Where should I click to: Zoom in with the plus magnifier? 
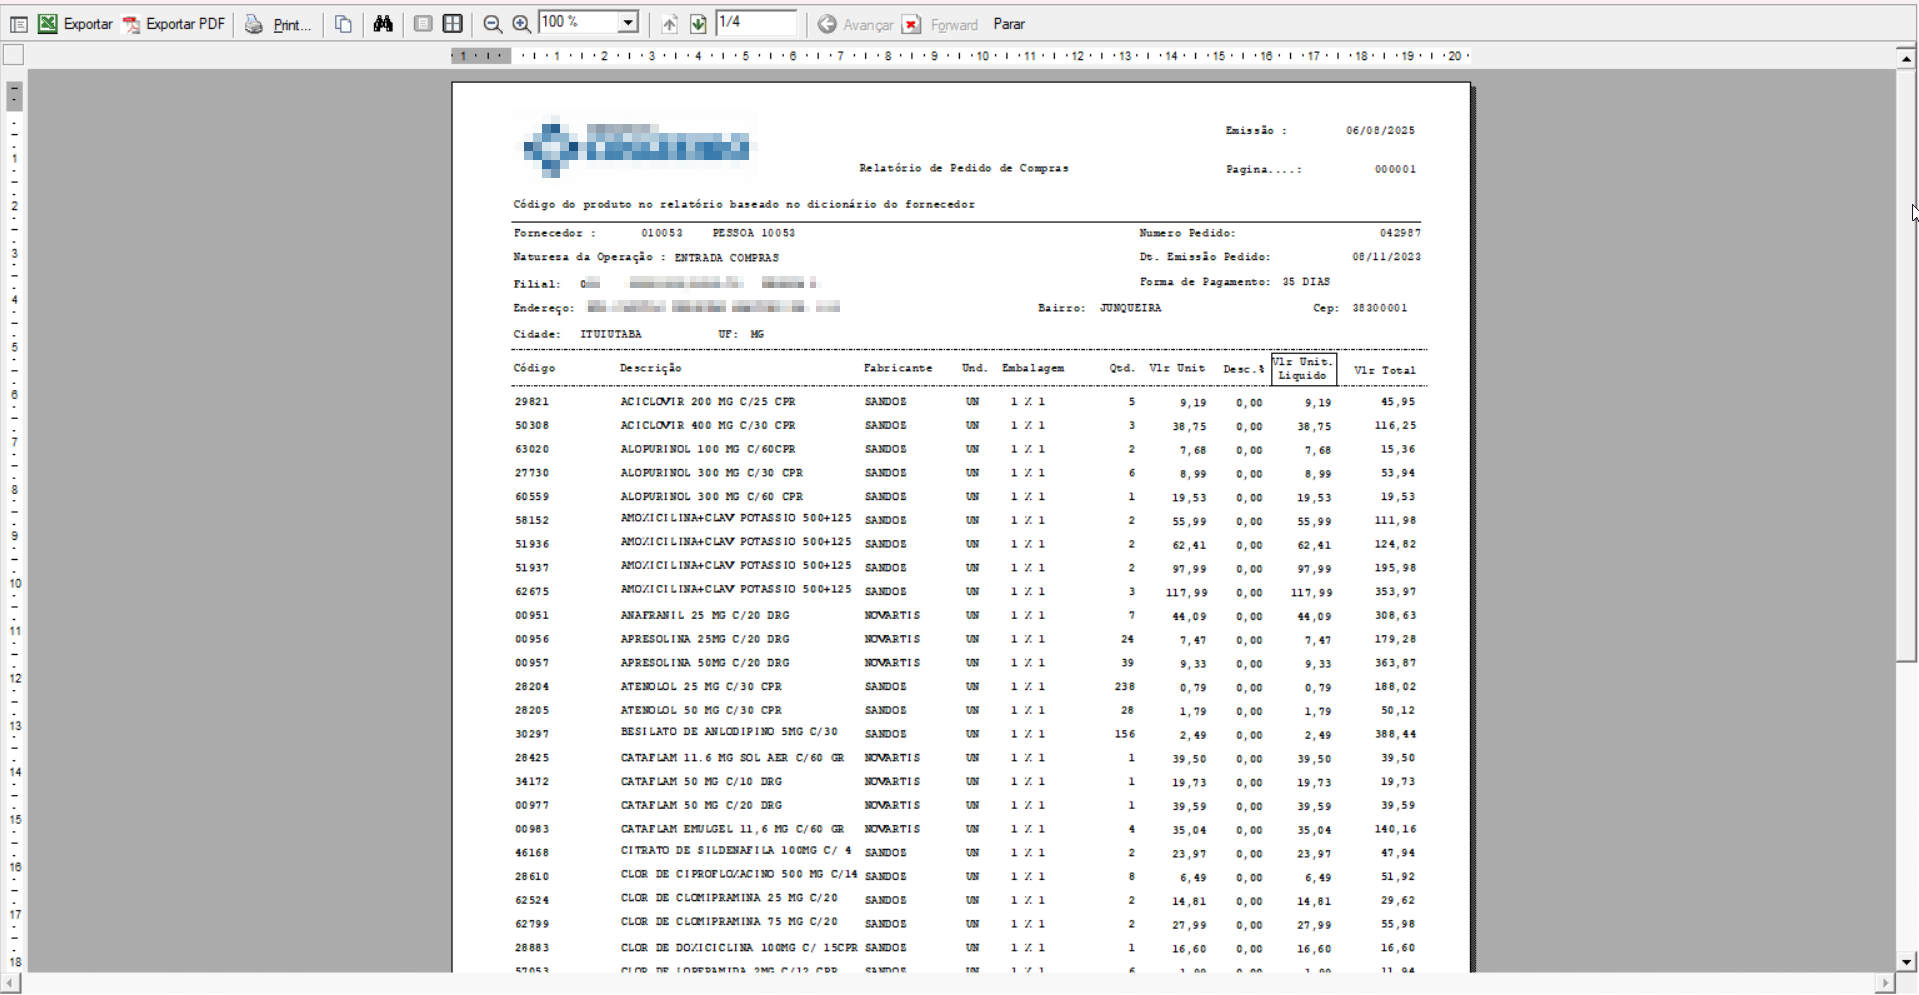pyautogui.click(x=521, y=24)
